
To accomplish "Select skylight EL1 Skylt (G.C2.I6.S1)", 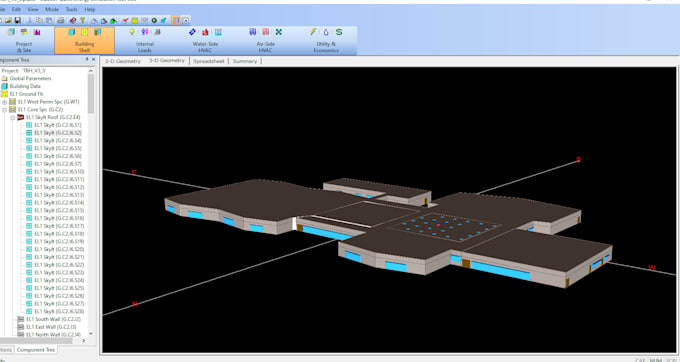I will point(58,125).
